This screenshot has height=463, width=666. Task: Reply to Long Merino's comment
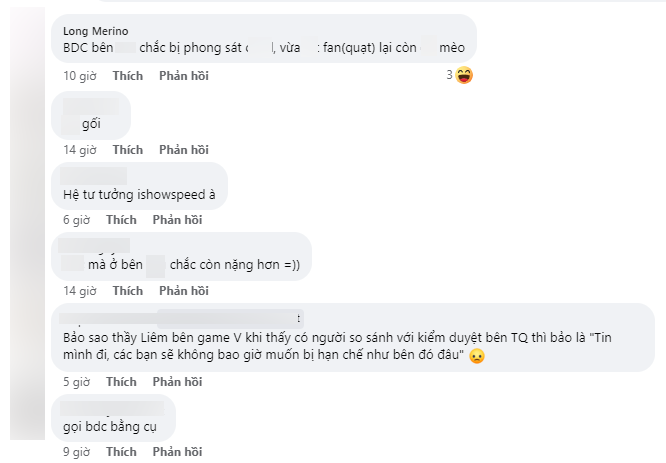[x=184, y=76]
